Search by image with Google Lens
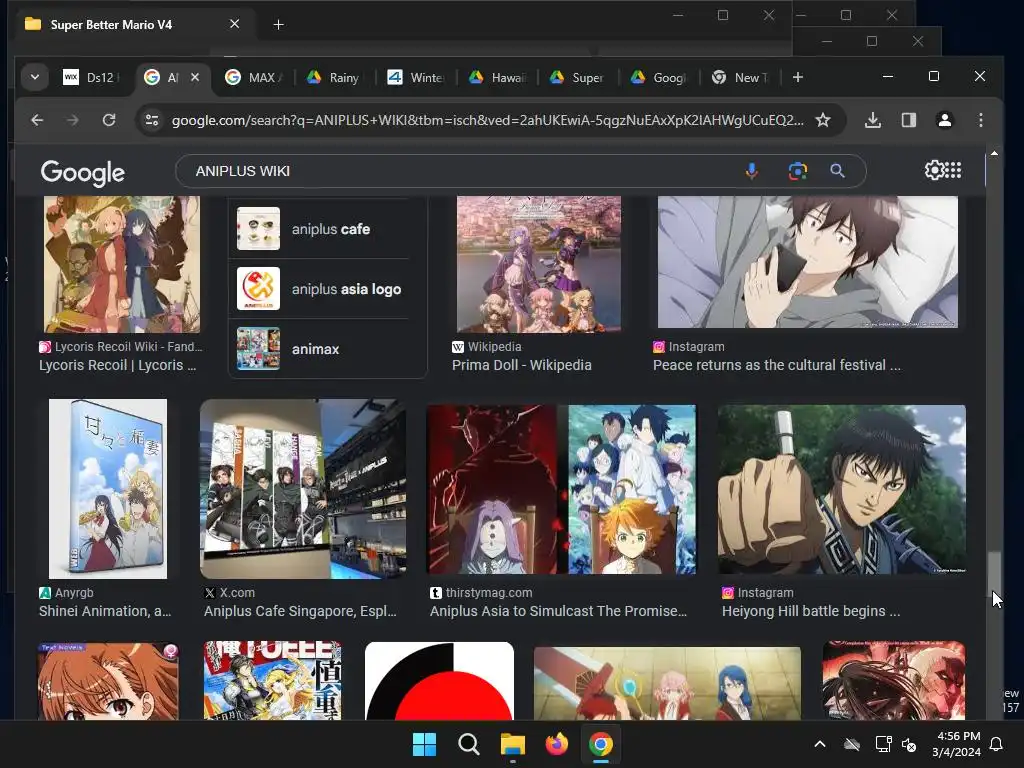1024x768 pixels. point(797,171)
